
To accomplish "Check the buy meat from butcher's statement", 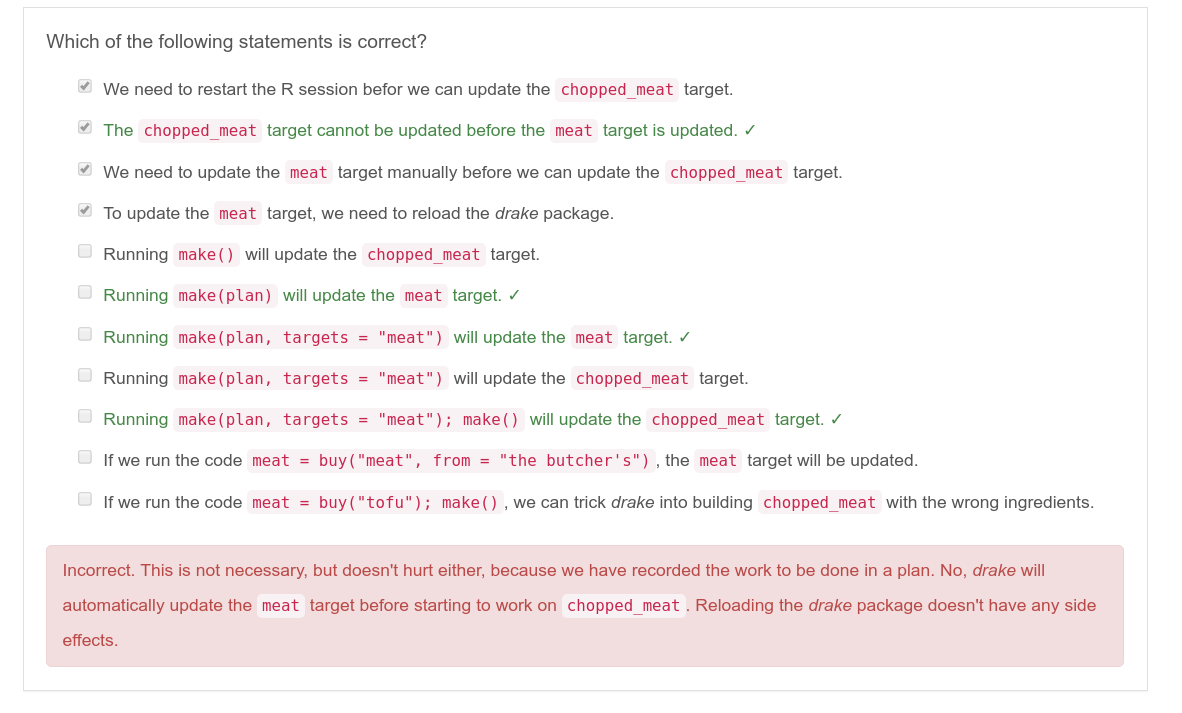I will coord(85,456).
